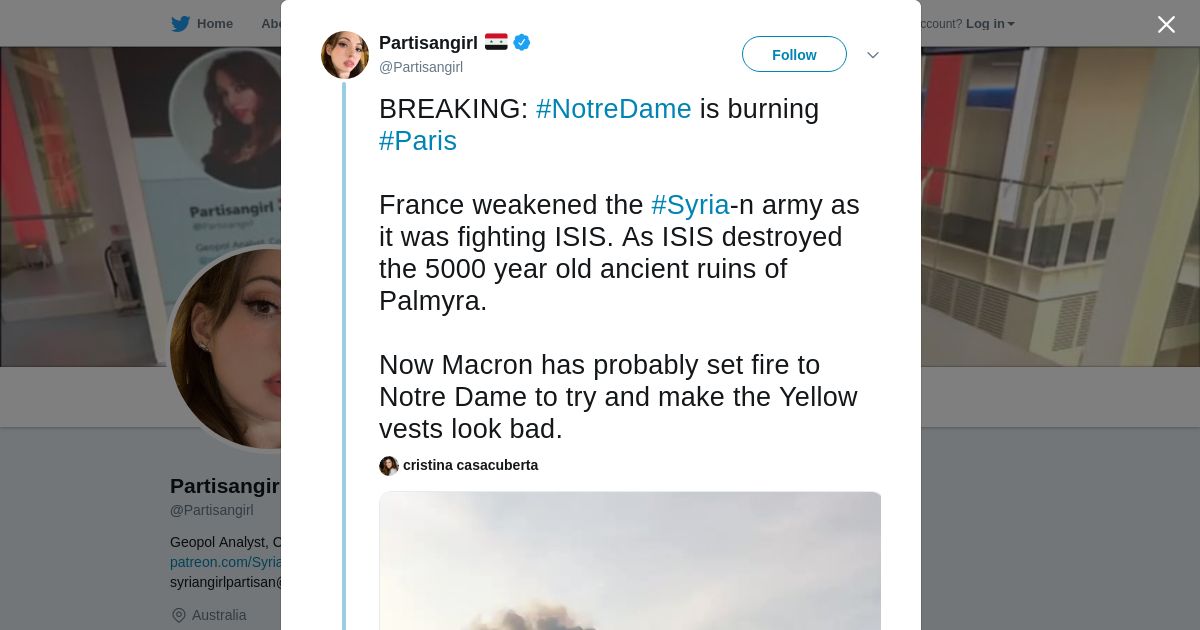Open the chevron menu next to Follow
Screen dimensions: 1200x630
tap(873, 55)
